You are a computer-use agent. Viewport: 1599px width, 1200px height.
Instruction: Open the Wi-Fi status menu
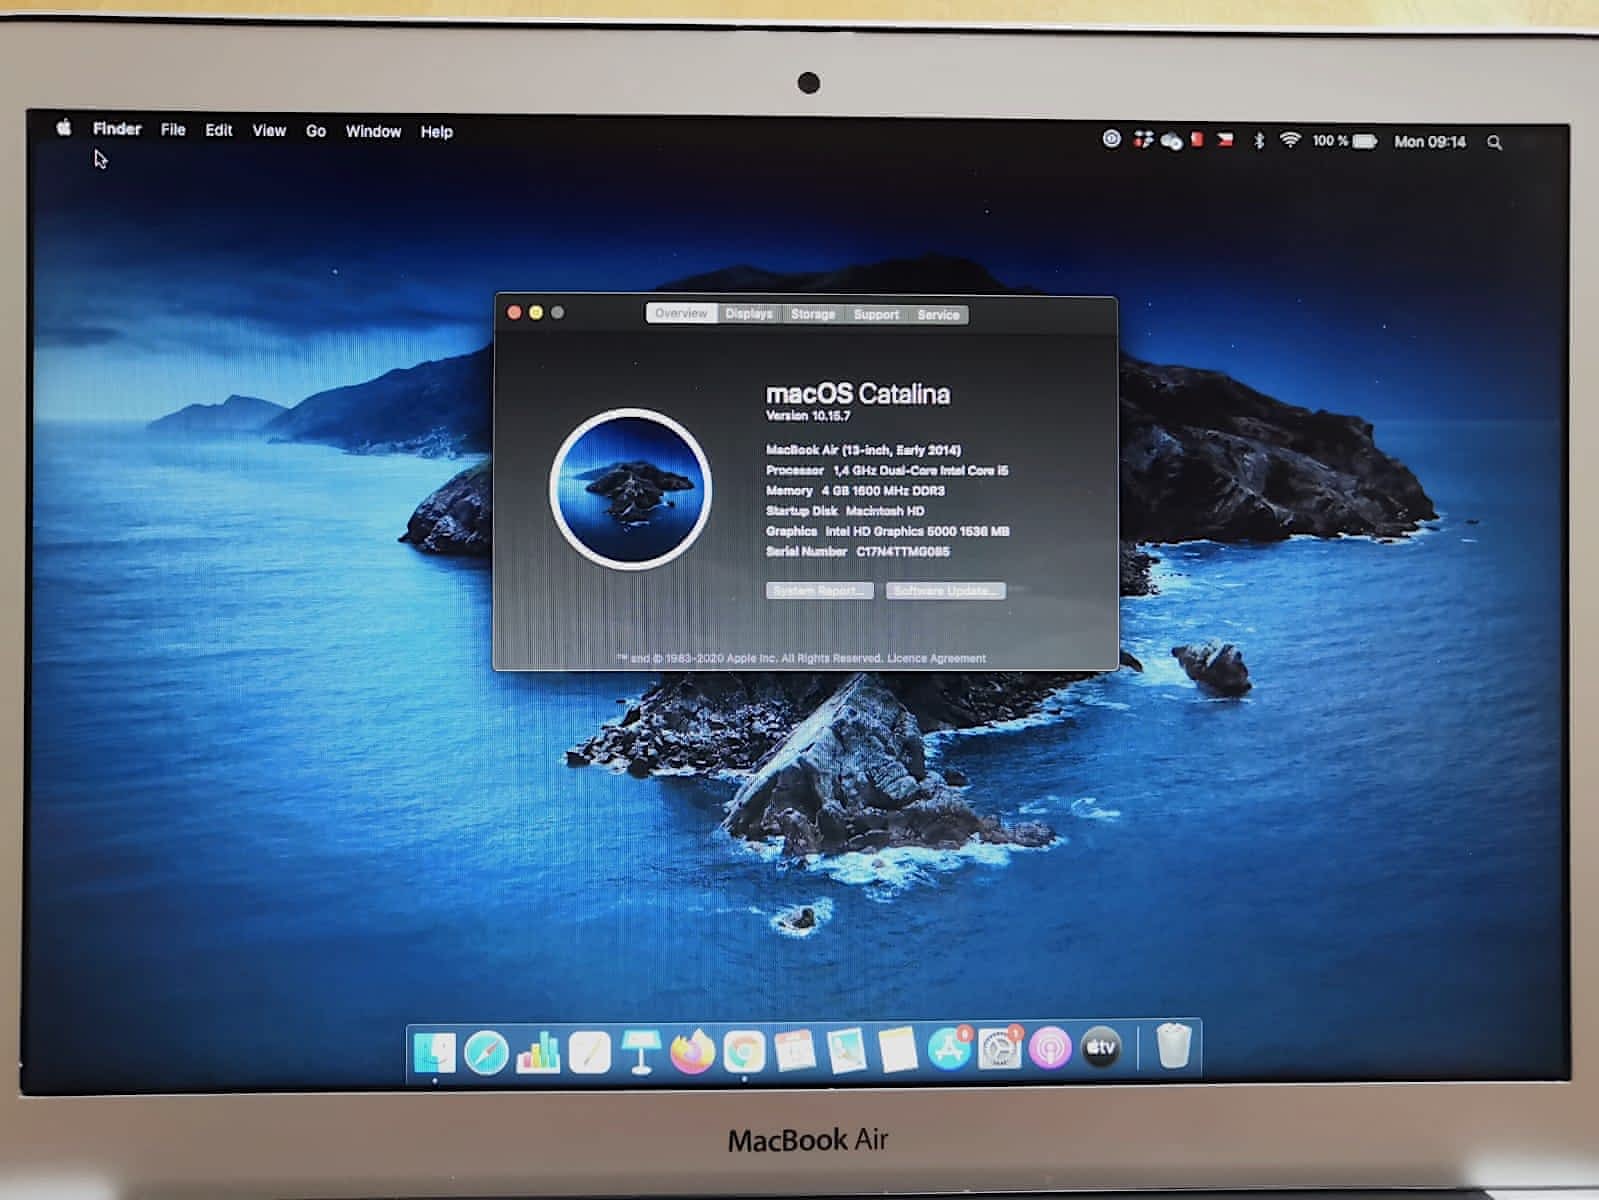point(1290,140)
